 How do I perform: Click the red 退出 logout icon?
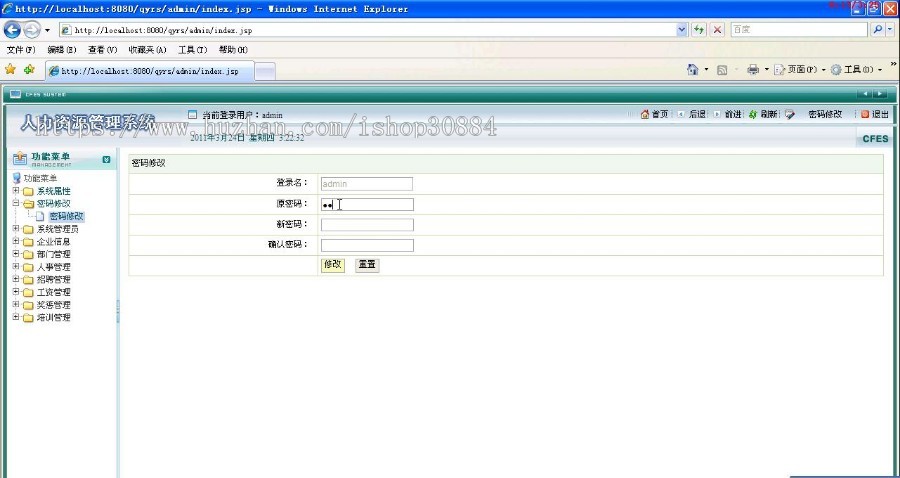tap(865, 114)
